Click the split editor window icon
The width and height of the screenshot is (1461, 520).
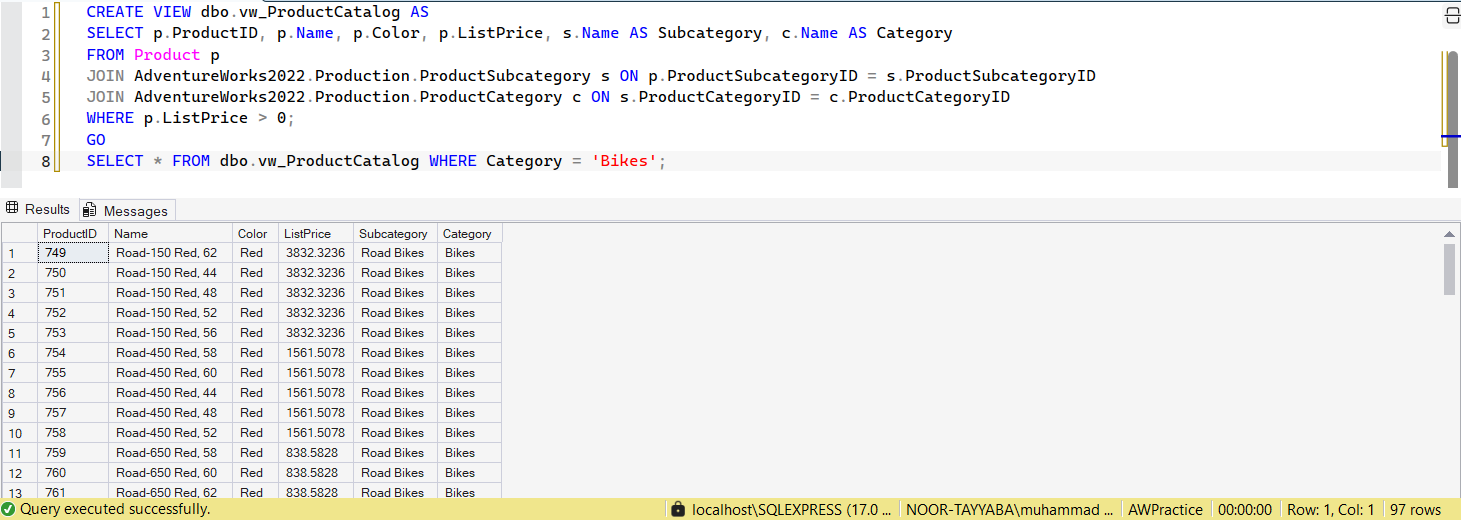(x=1452, y=16)
